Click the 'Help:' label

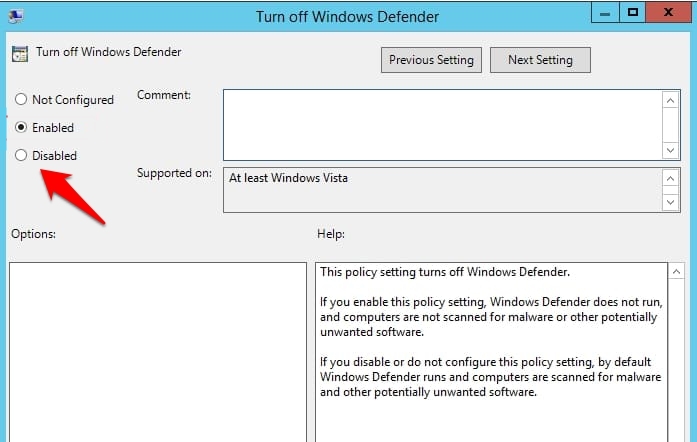tap(331, 234)
